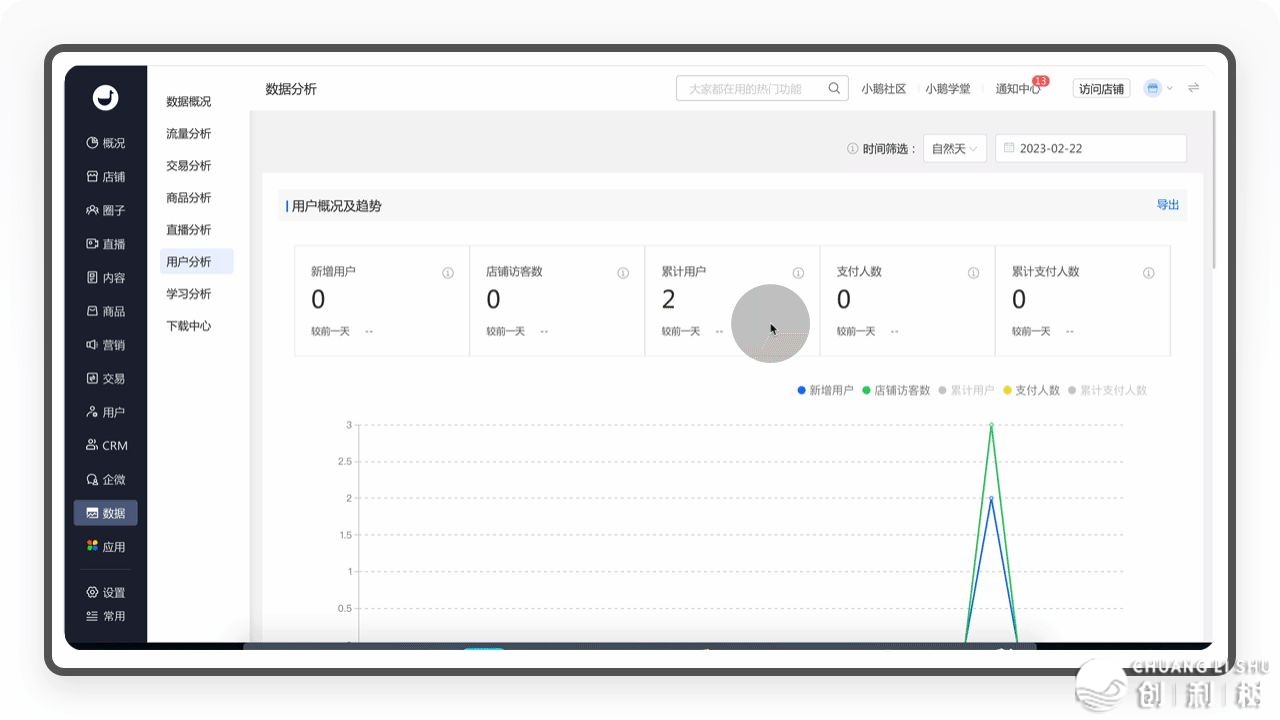Viewport: 1280px width, 720px height.
Task: Click info icon beside 累计支付人数
Action: click(x=1148, y=273)
